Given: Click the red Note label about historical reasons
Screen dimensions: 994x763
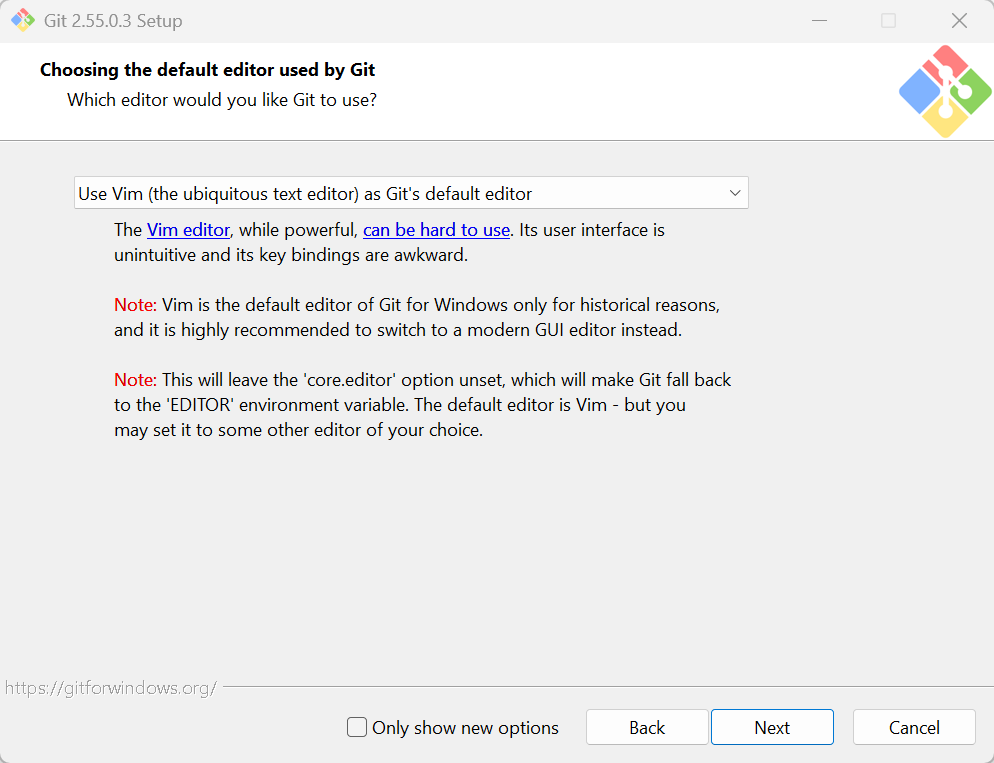Looking at the screenshot, I should click(135, 305).
